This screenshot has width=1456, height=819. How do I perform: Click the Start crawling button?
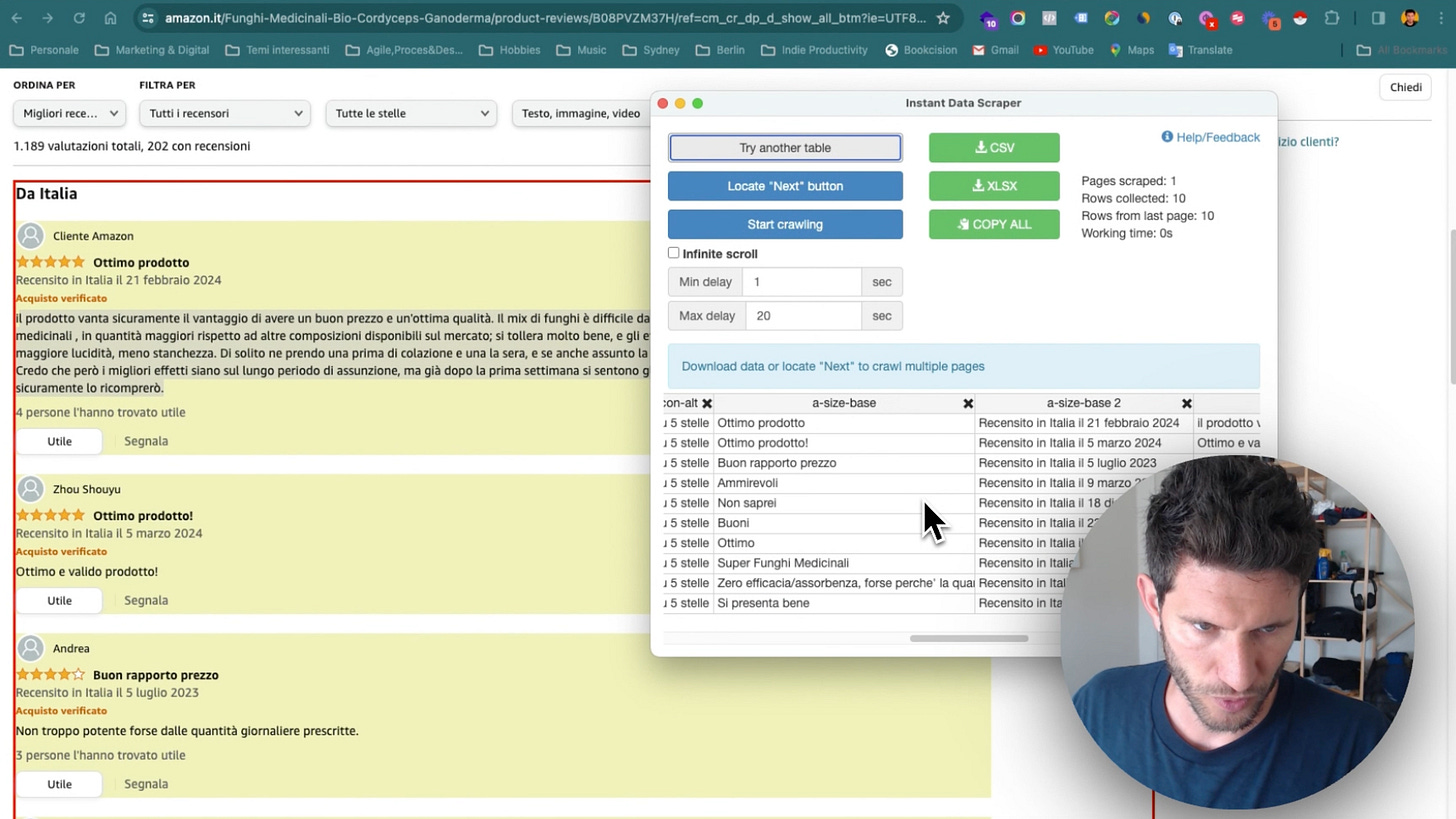point(785,224)
